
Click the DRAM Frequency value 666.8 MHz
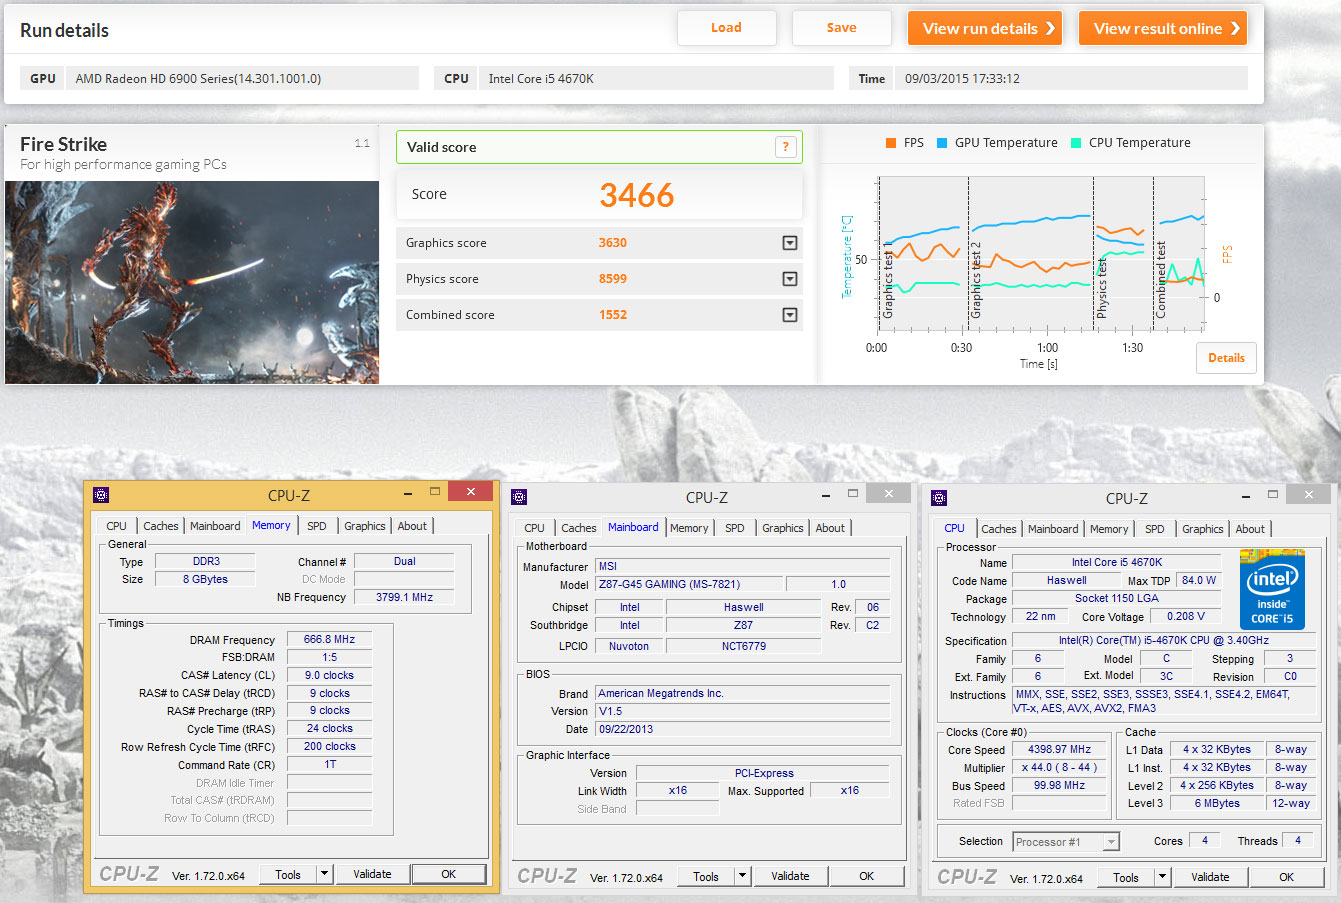pos(330,640)
